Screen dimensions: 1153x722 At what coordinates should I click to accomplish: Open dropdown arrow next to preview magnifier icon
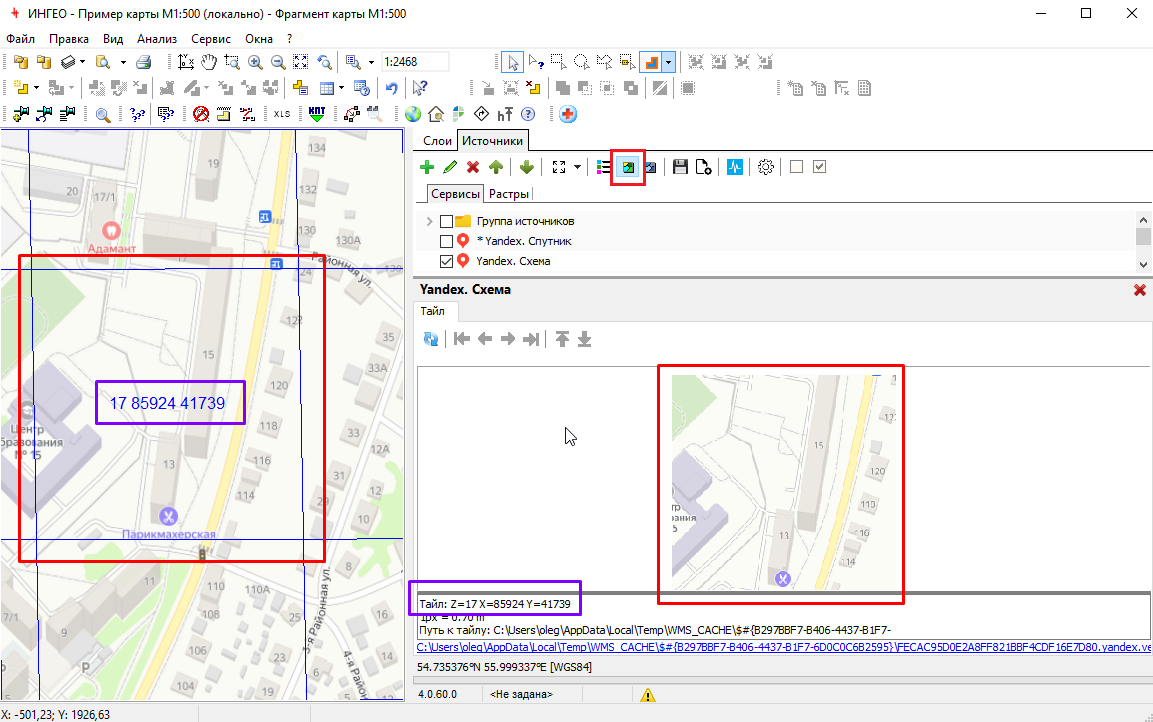coord(123,62)
